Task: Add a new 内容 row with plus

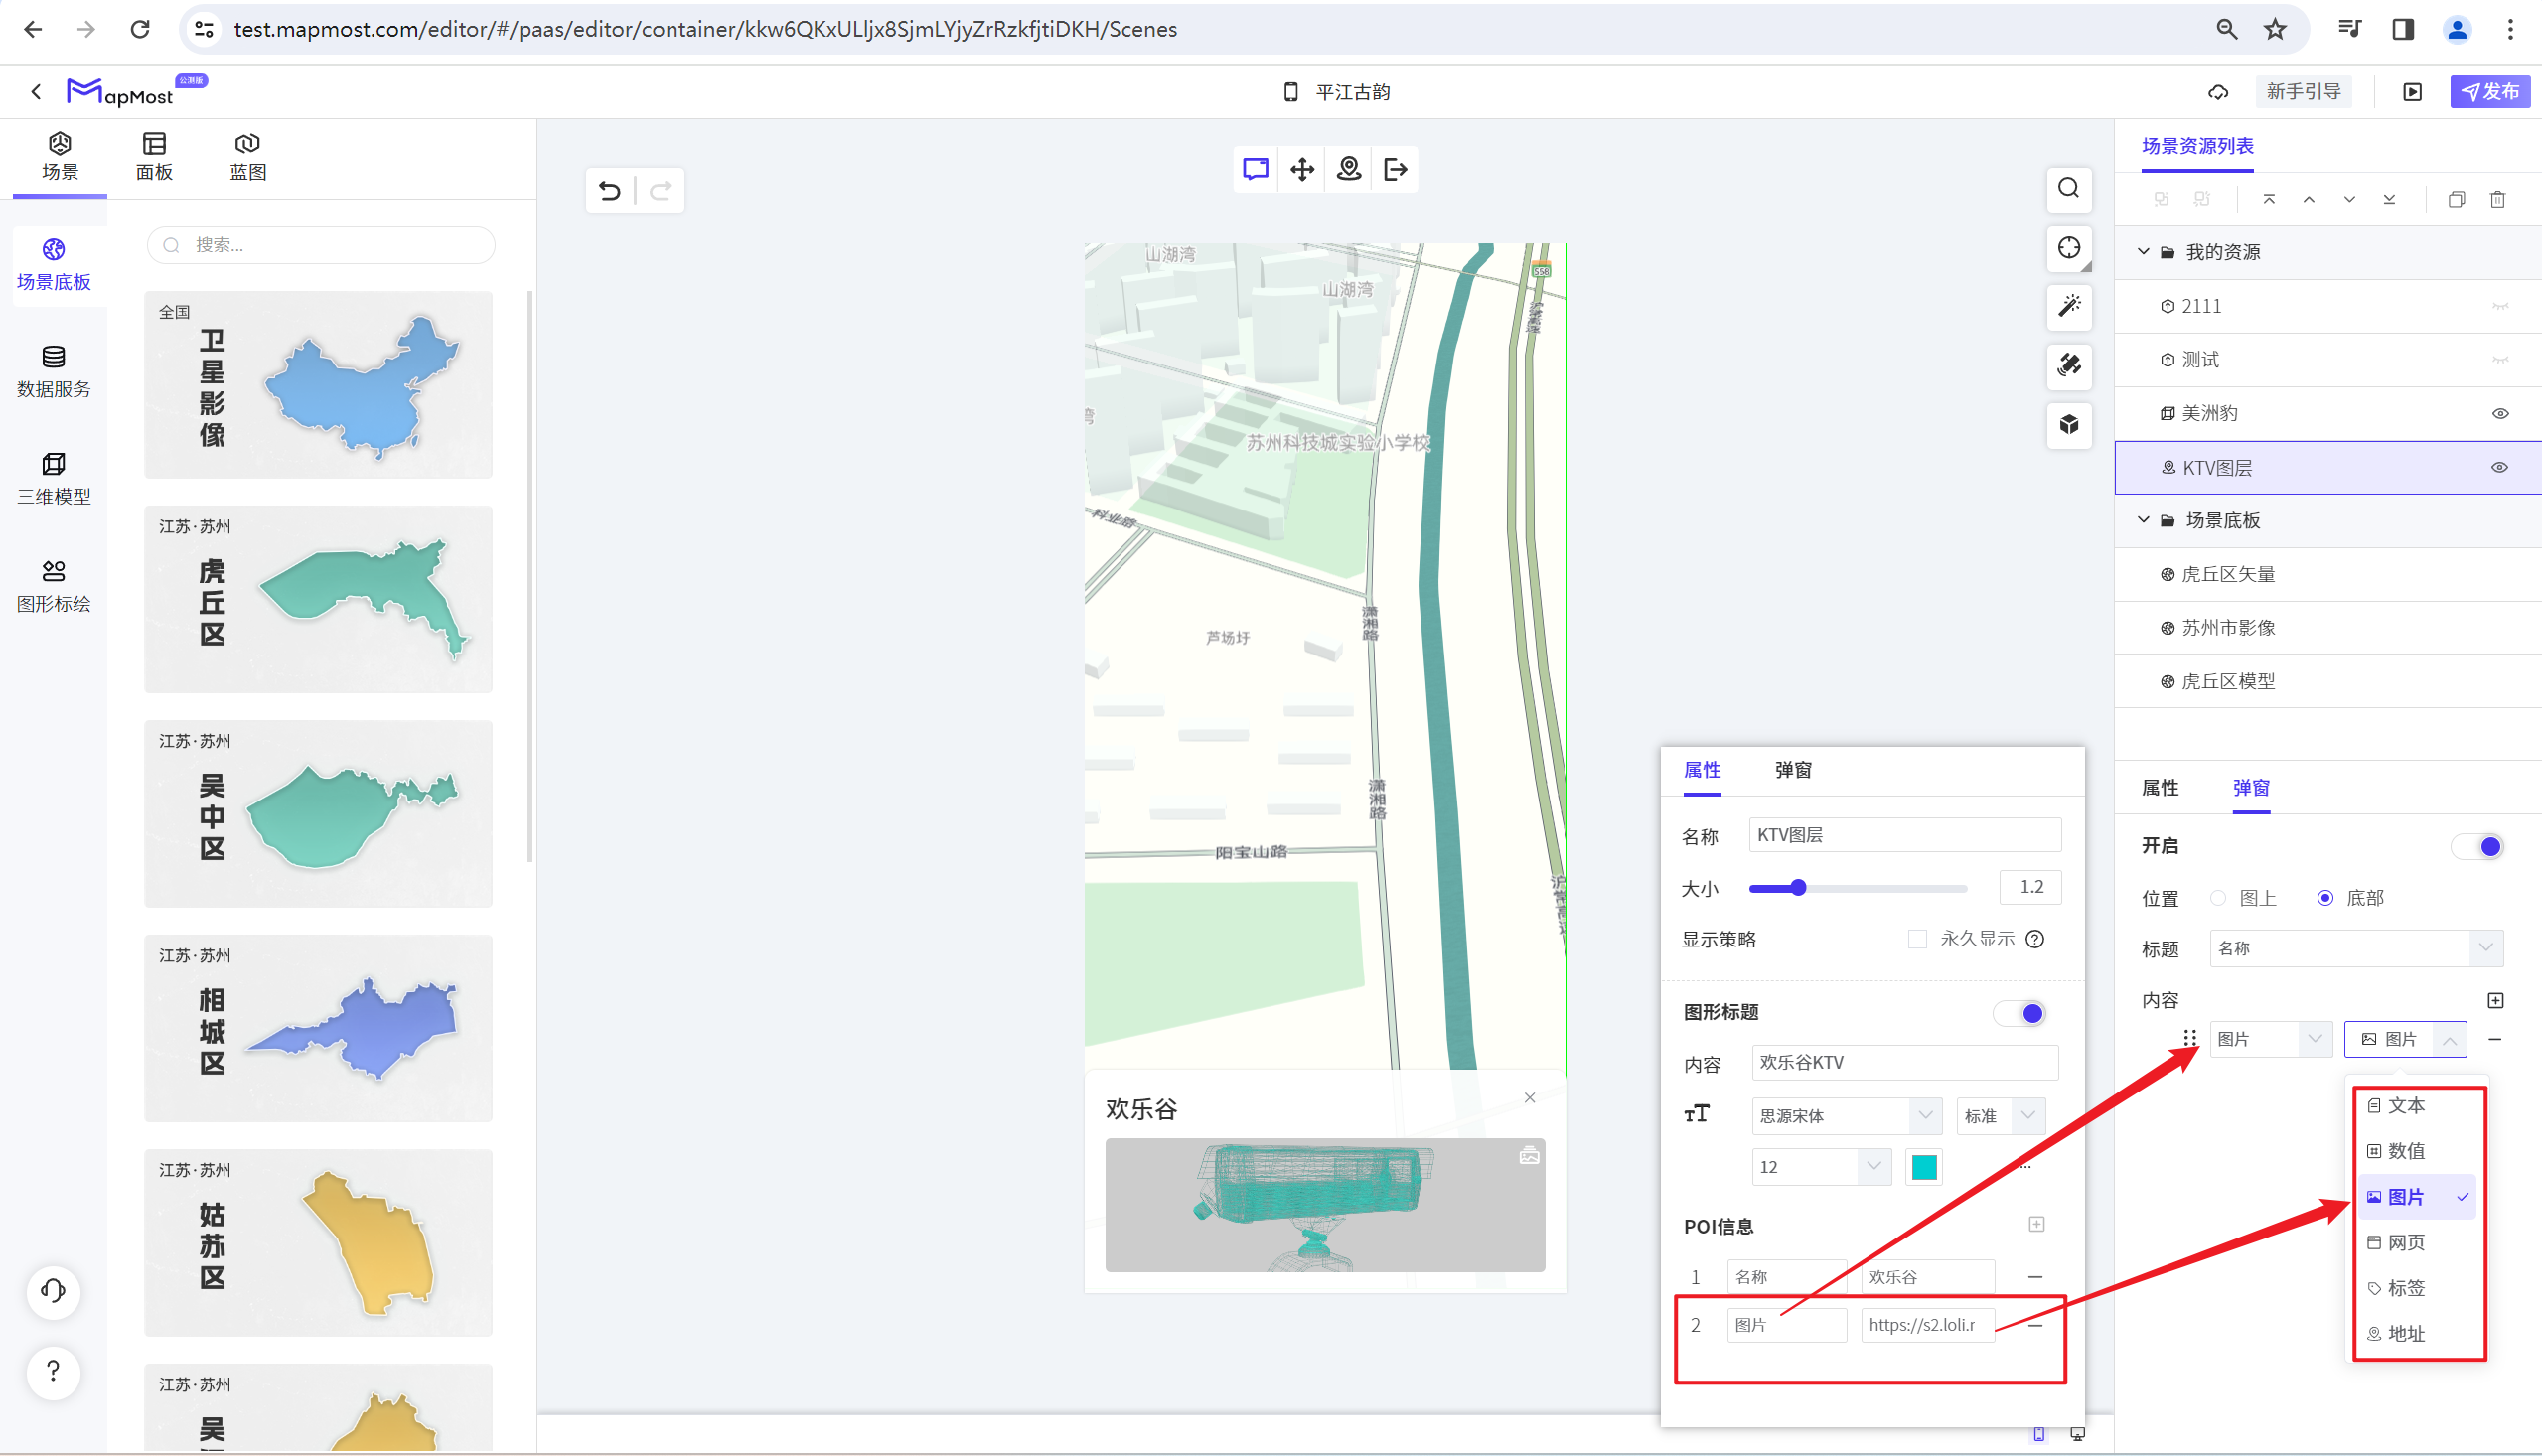Action: coord(2496,1000)
